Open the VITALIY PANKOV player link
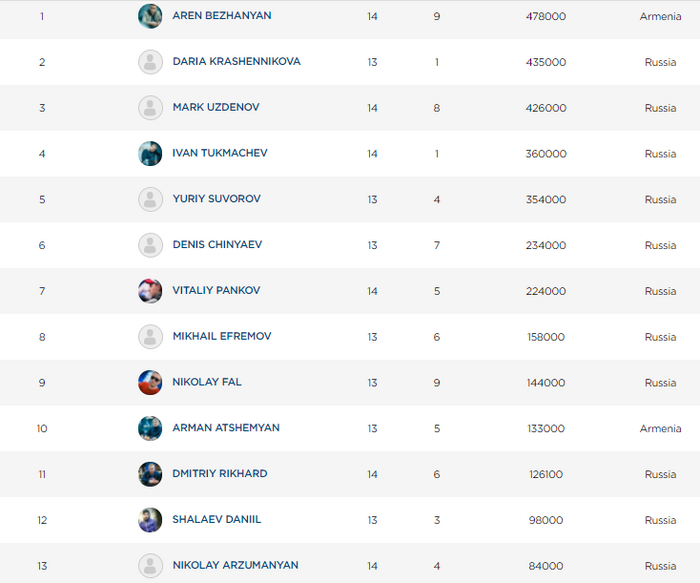 click(x=216, y=291)
